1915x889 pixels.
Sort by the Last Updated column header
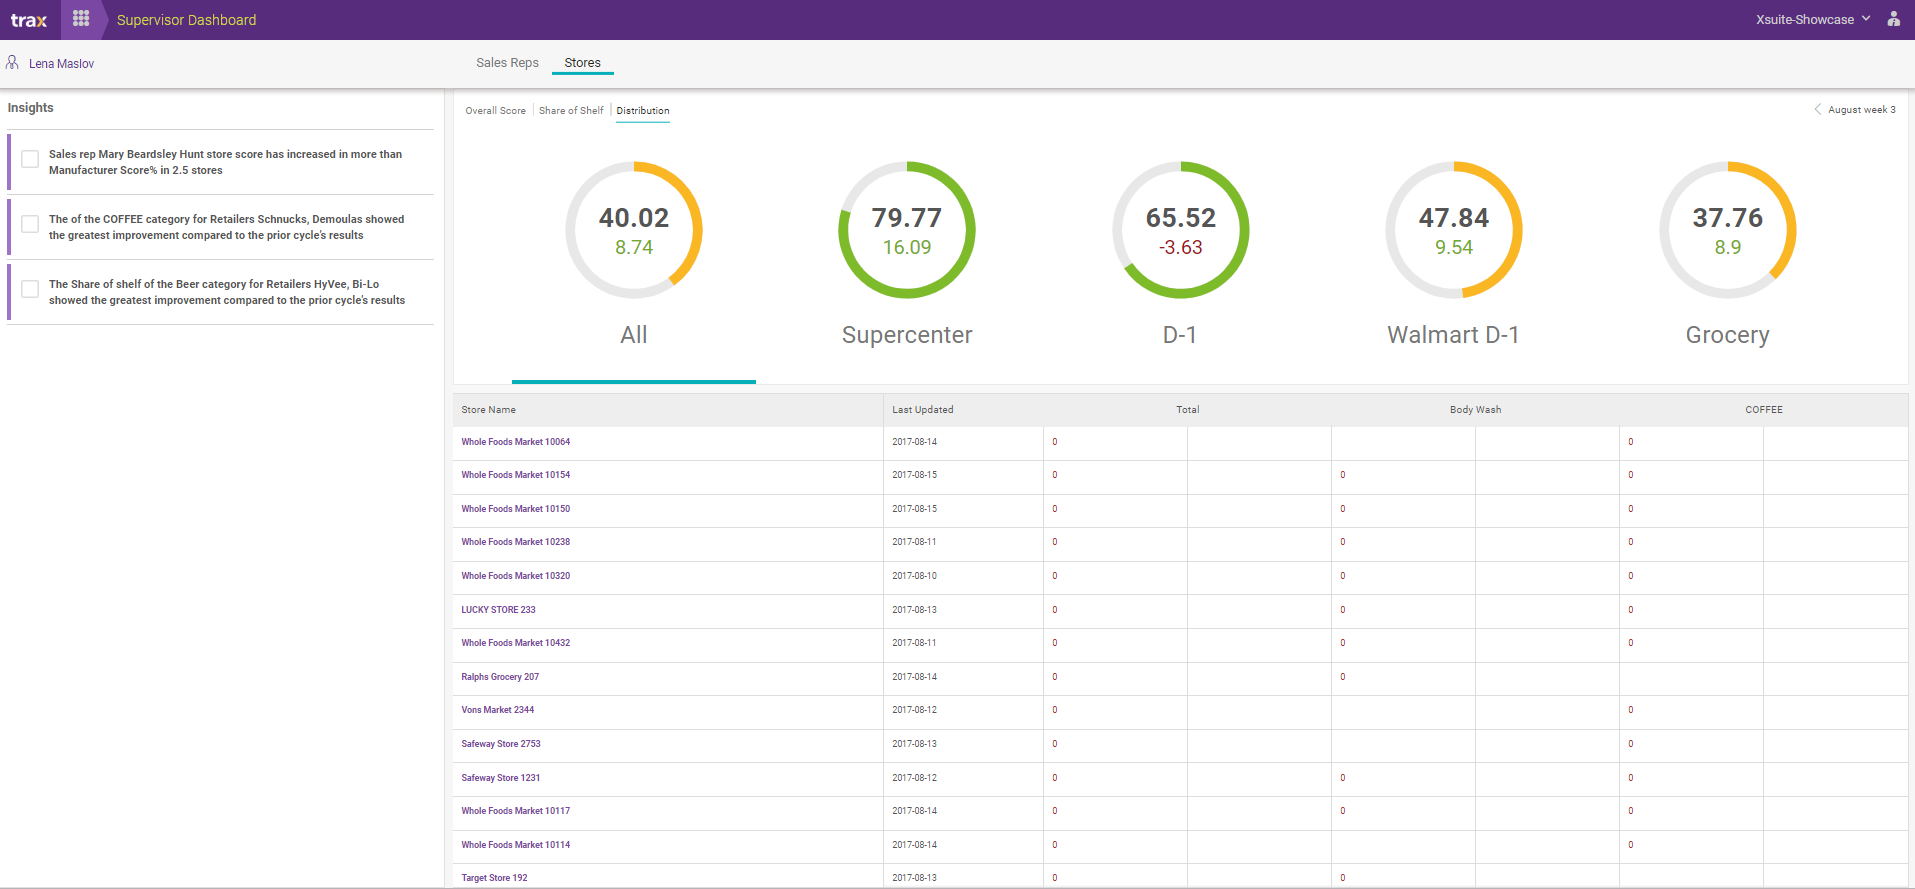[x=922, y=410]
